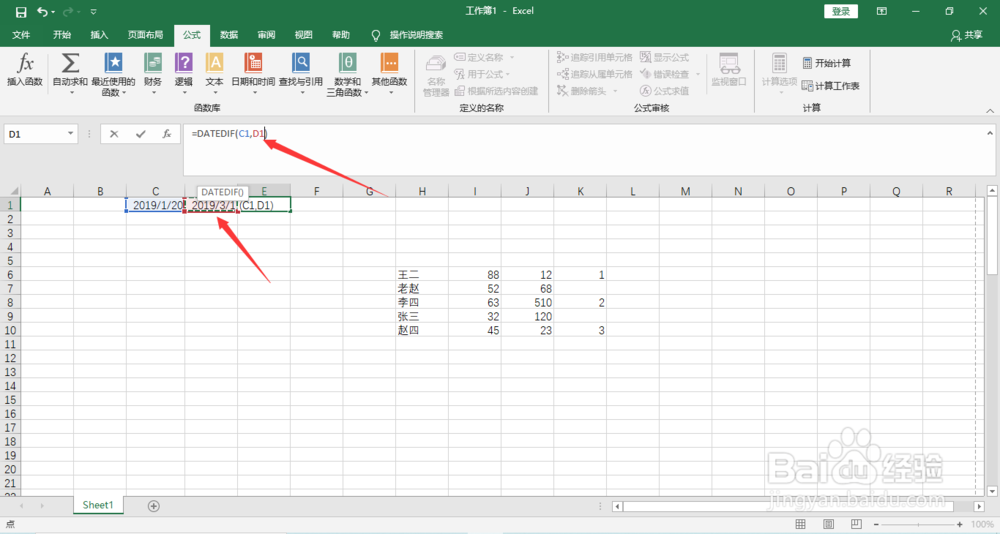Screen dimensions: 1000x534
Task: Open Lookup and Reference (查找与引用) functions
Action: coord(301,73)
